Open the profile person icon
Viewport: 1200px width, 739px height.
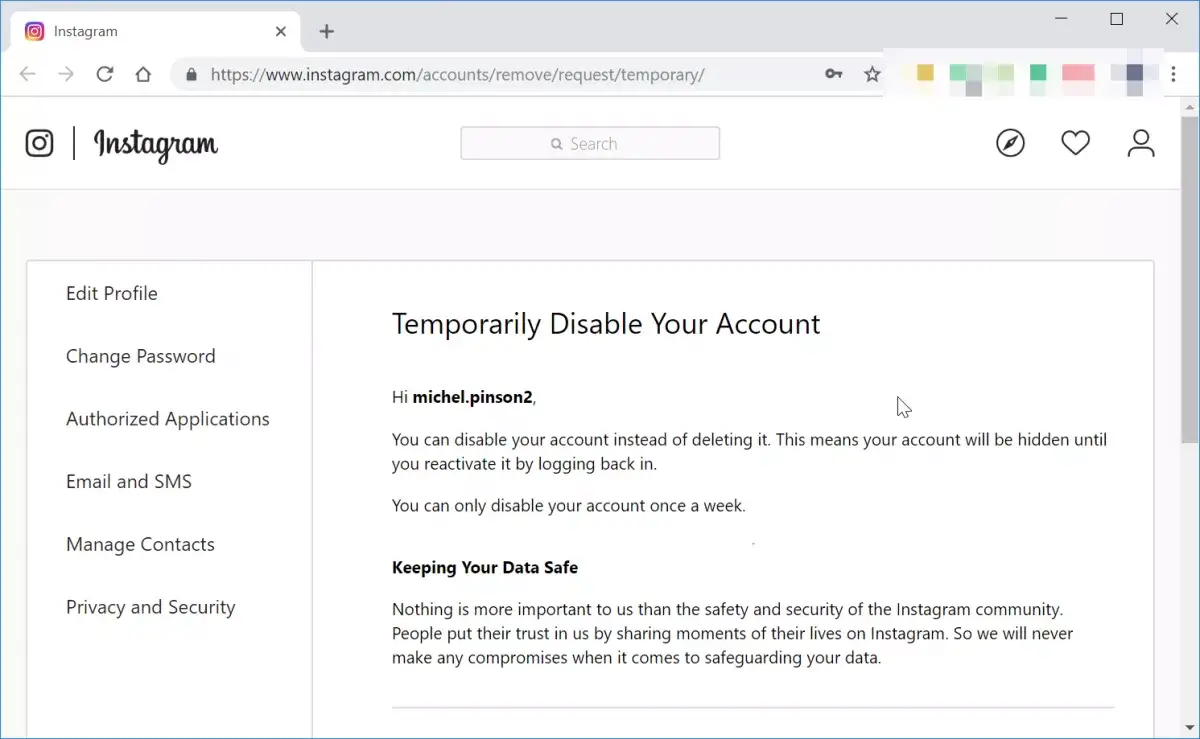[1141, 143]
